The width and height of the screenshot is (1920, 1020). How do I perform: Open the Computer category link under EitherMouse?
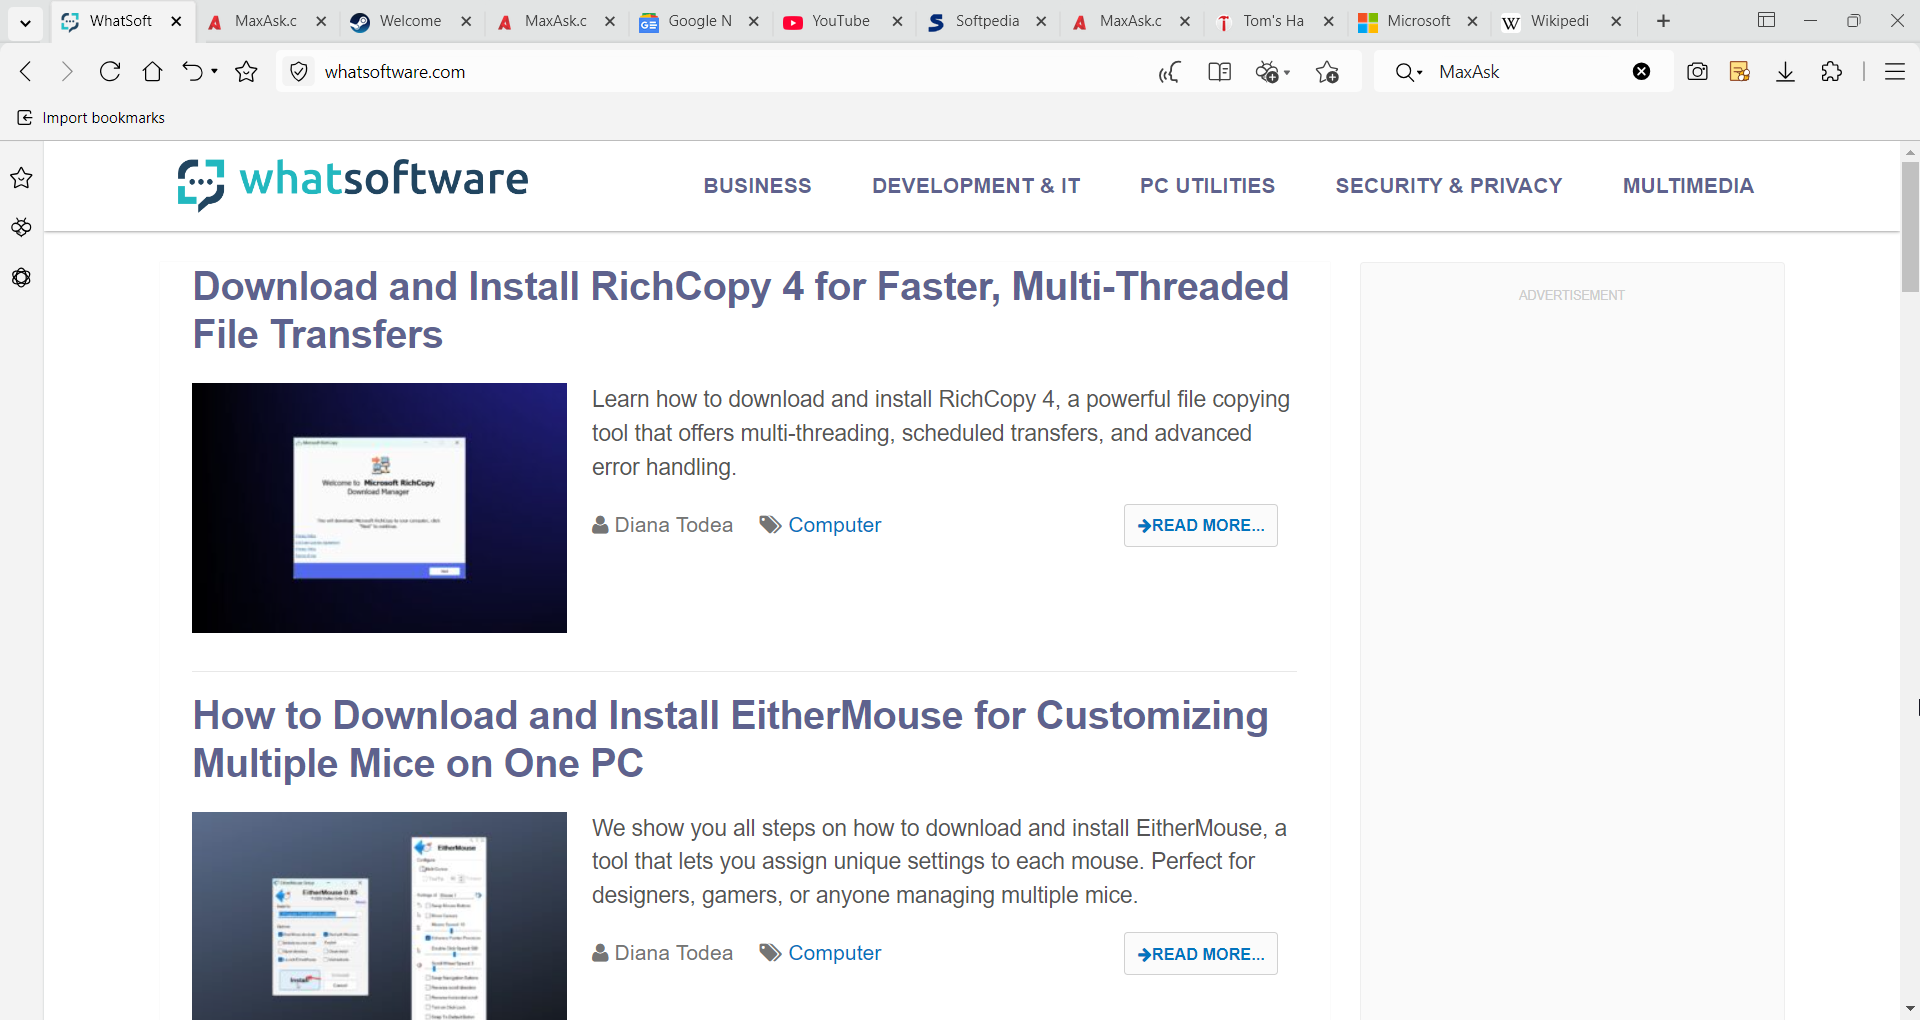(x=834, y=952)
